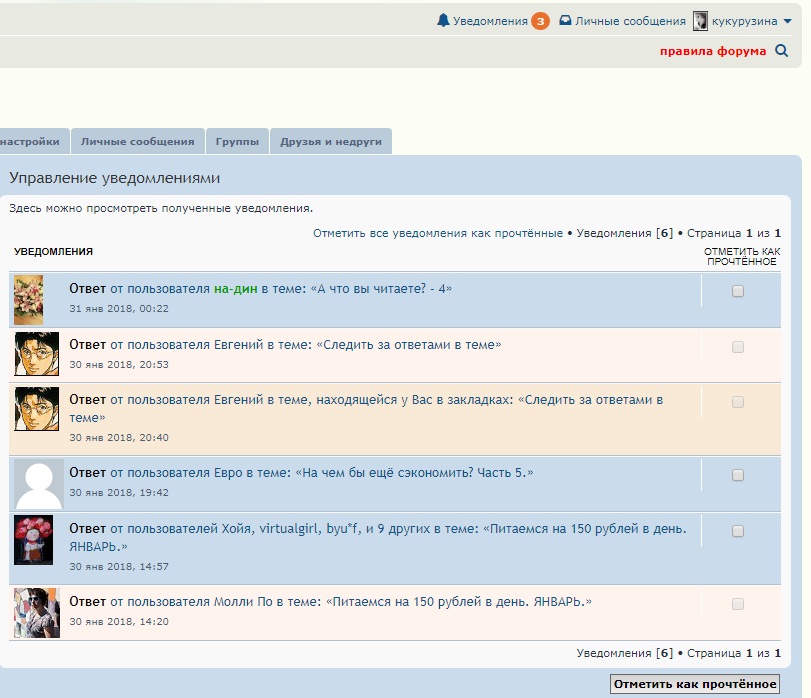811x698 pixels.
Task: Open the правила форума link
Action: coord(713,51)
